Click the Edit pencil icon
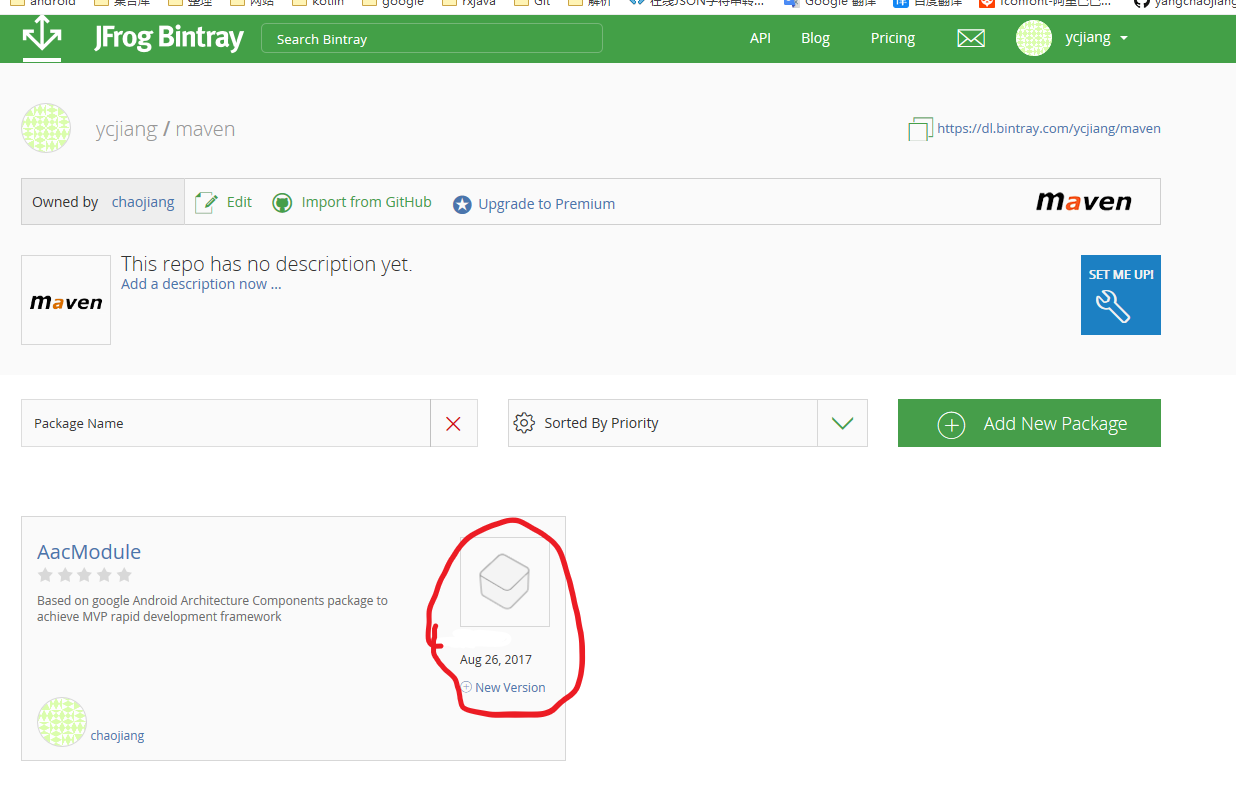Screen dimensions: 1236x801 point(206,203)
